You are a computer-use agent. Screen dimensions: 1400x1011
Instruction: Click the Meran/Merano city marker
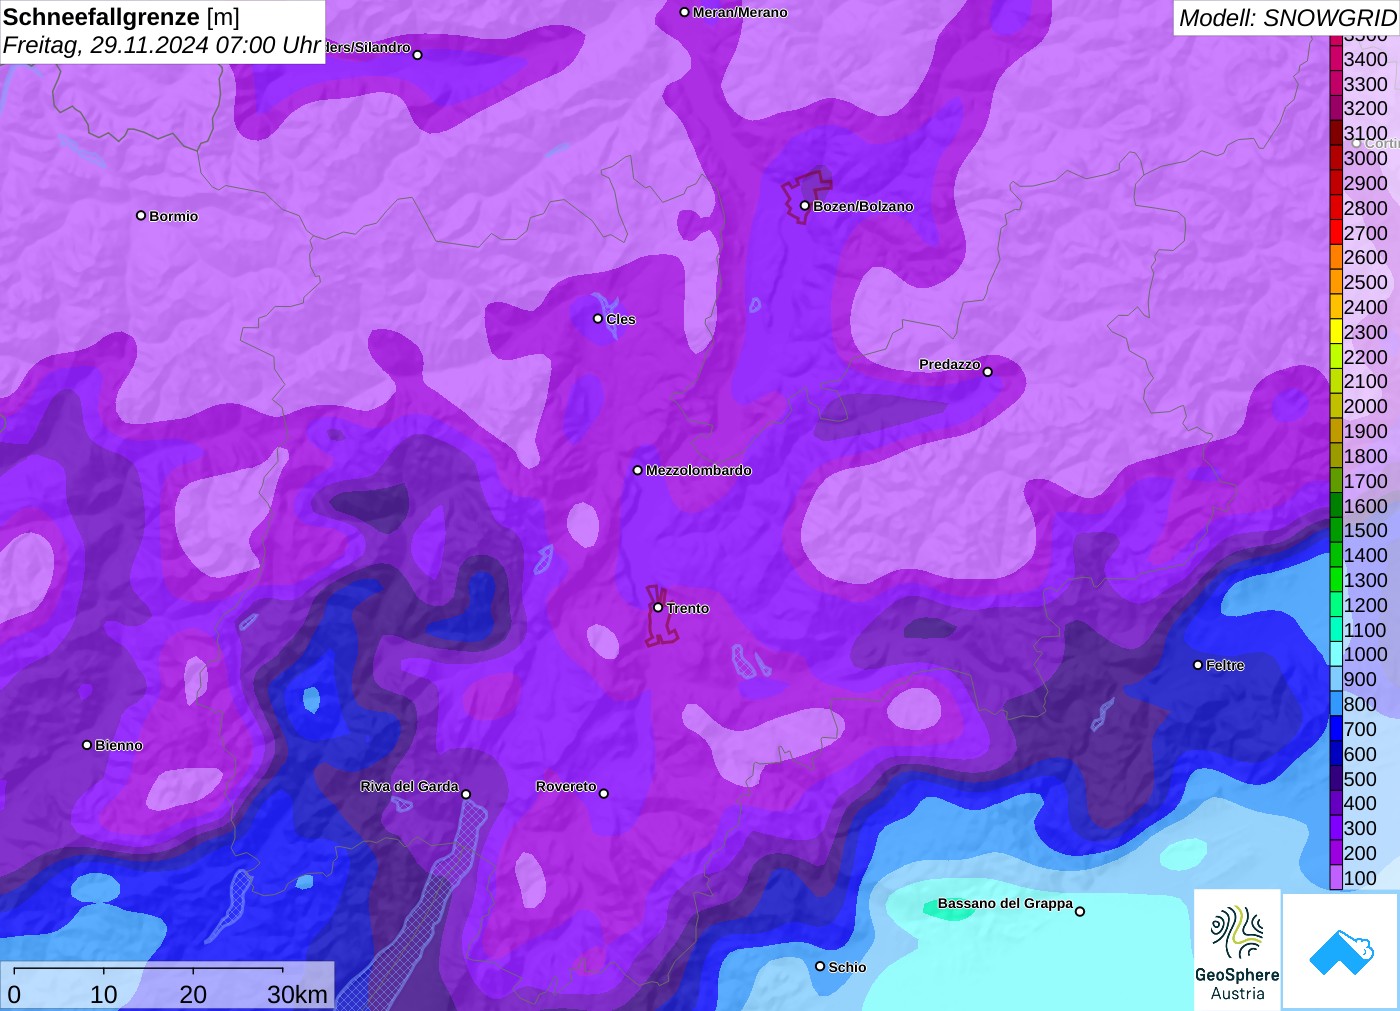tap(685, 12)
